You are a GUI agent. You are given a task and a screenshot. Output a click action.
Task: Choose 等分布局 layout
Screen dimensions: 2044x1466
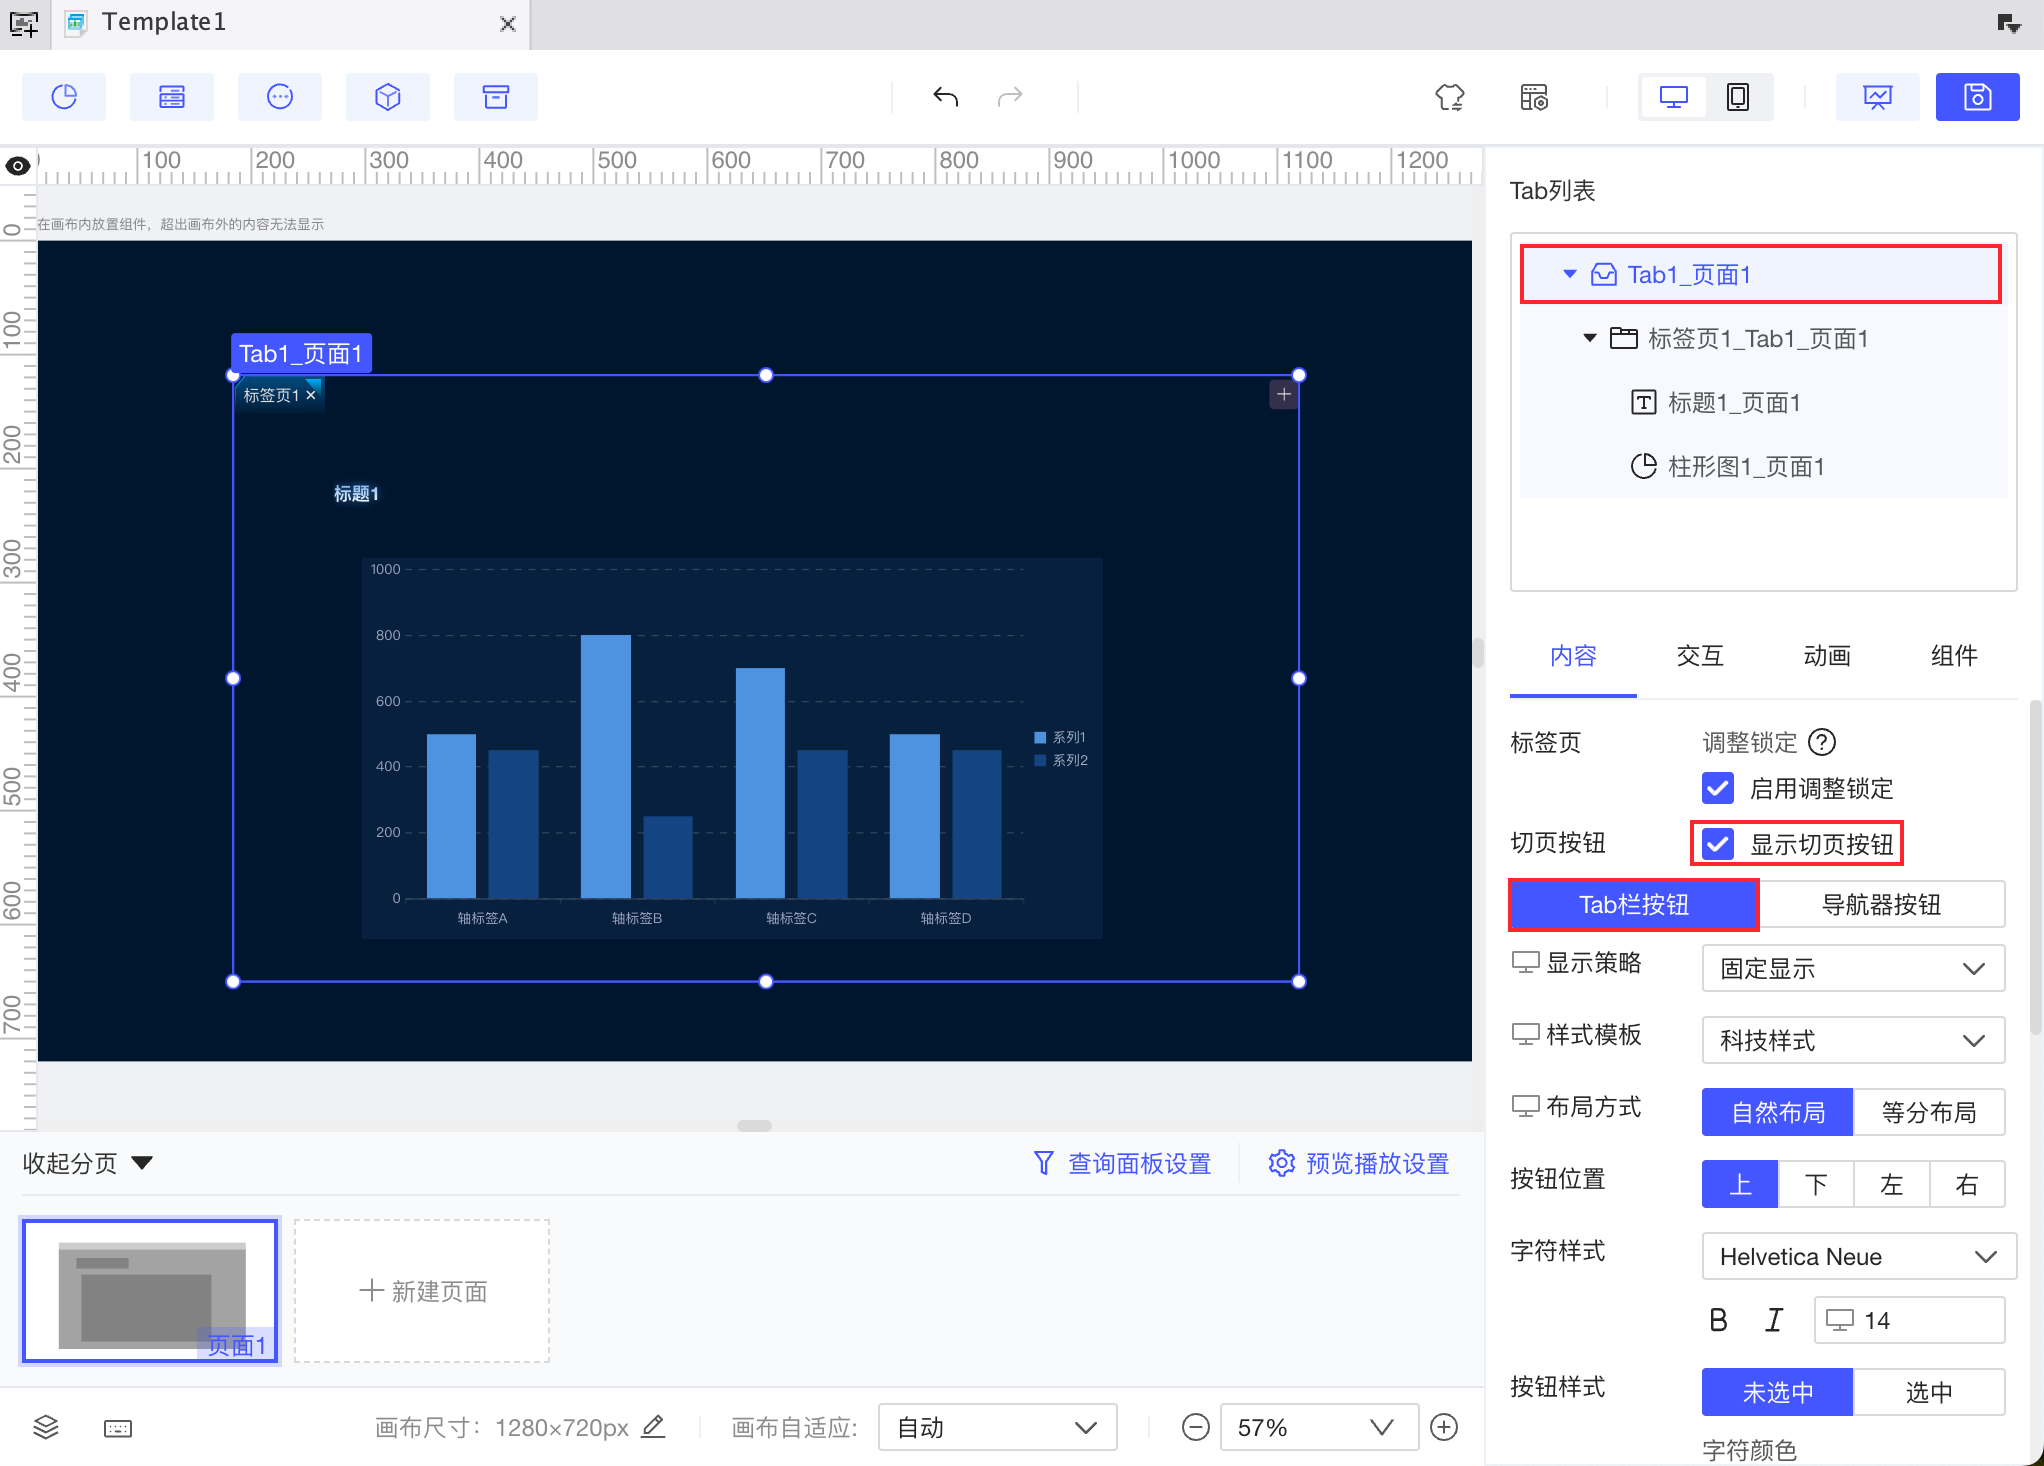coord(1929,1112)
